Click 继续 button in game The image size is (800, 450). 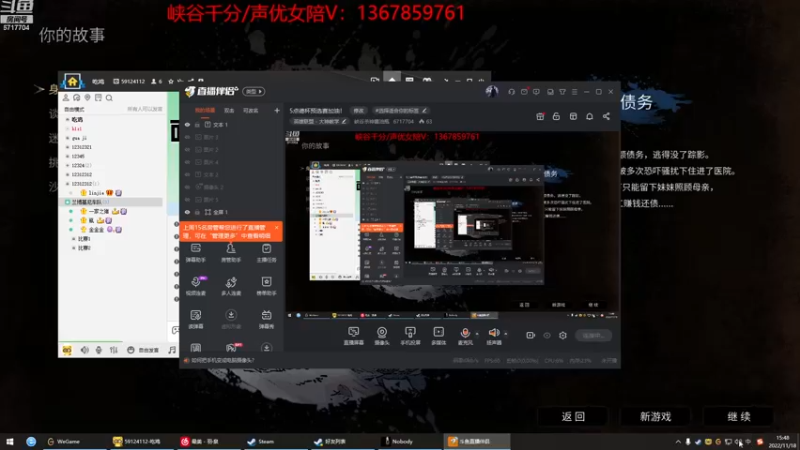pyautogui.click(x=739, y=416)
